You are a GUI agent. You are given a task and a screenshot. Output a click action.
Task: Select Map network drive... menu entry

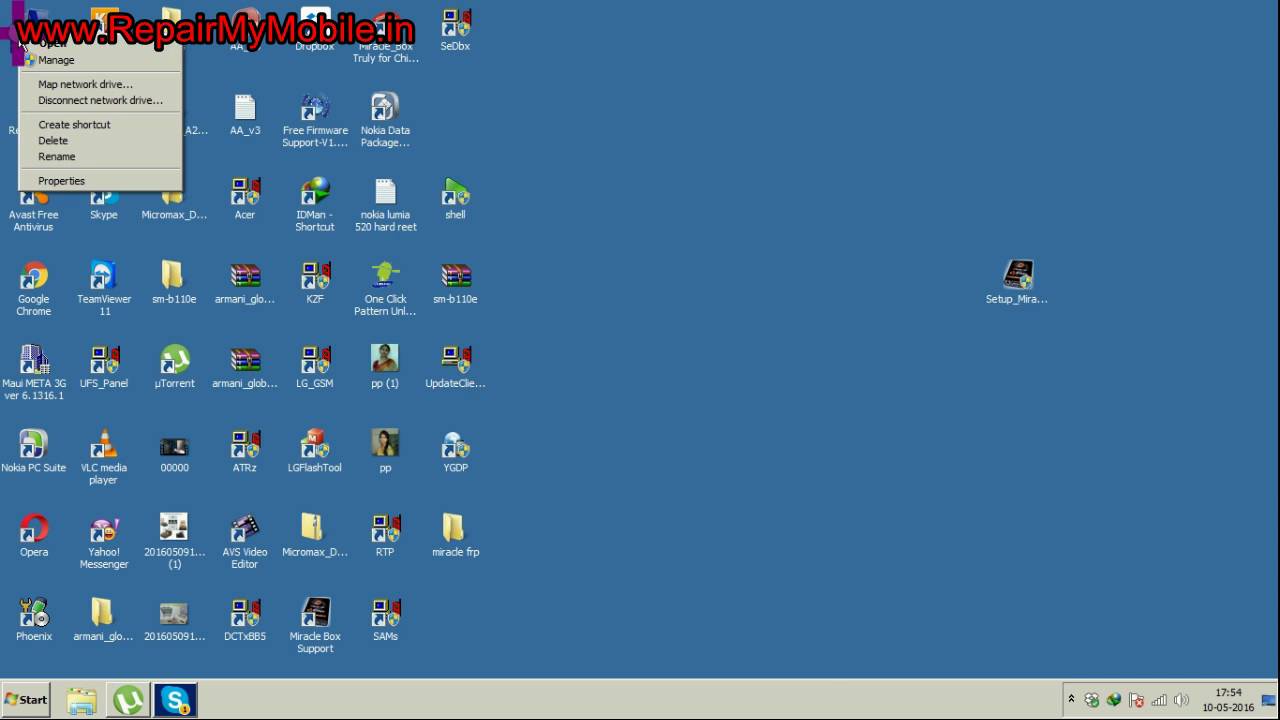tap(100, 84)
